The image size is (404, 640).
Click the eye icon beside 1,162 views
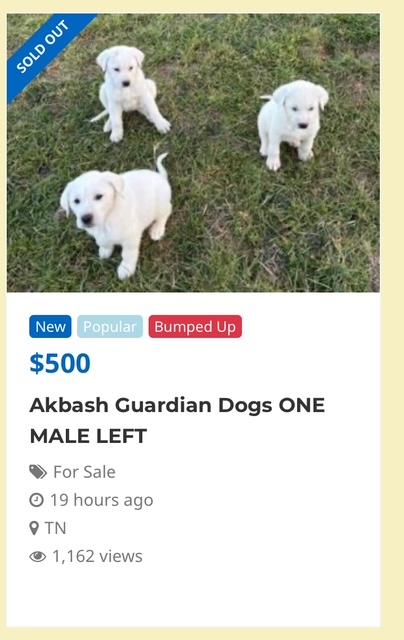38,556
